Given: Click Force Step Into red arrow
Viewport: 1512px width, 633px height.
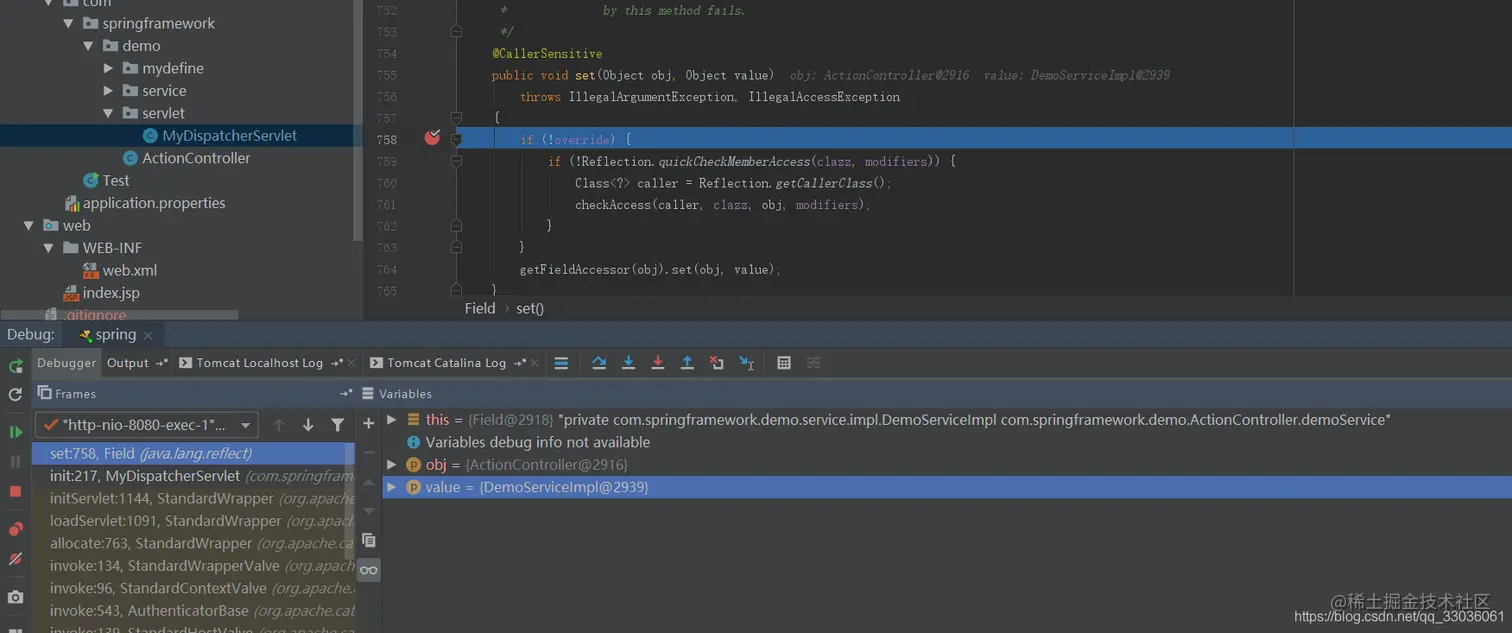Looking at the screenshot, I should pos(658,363).
